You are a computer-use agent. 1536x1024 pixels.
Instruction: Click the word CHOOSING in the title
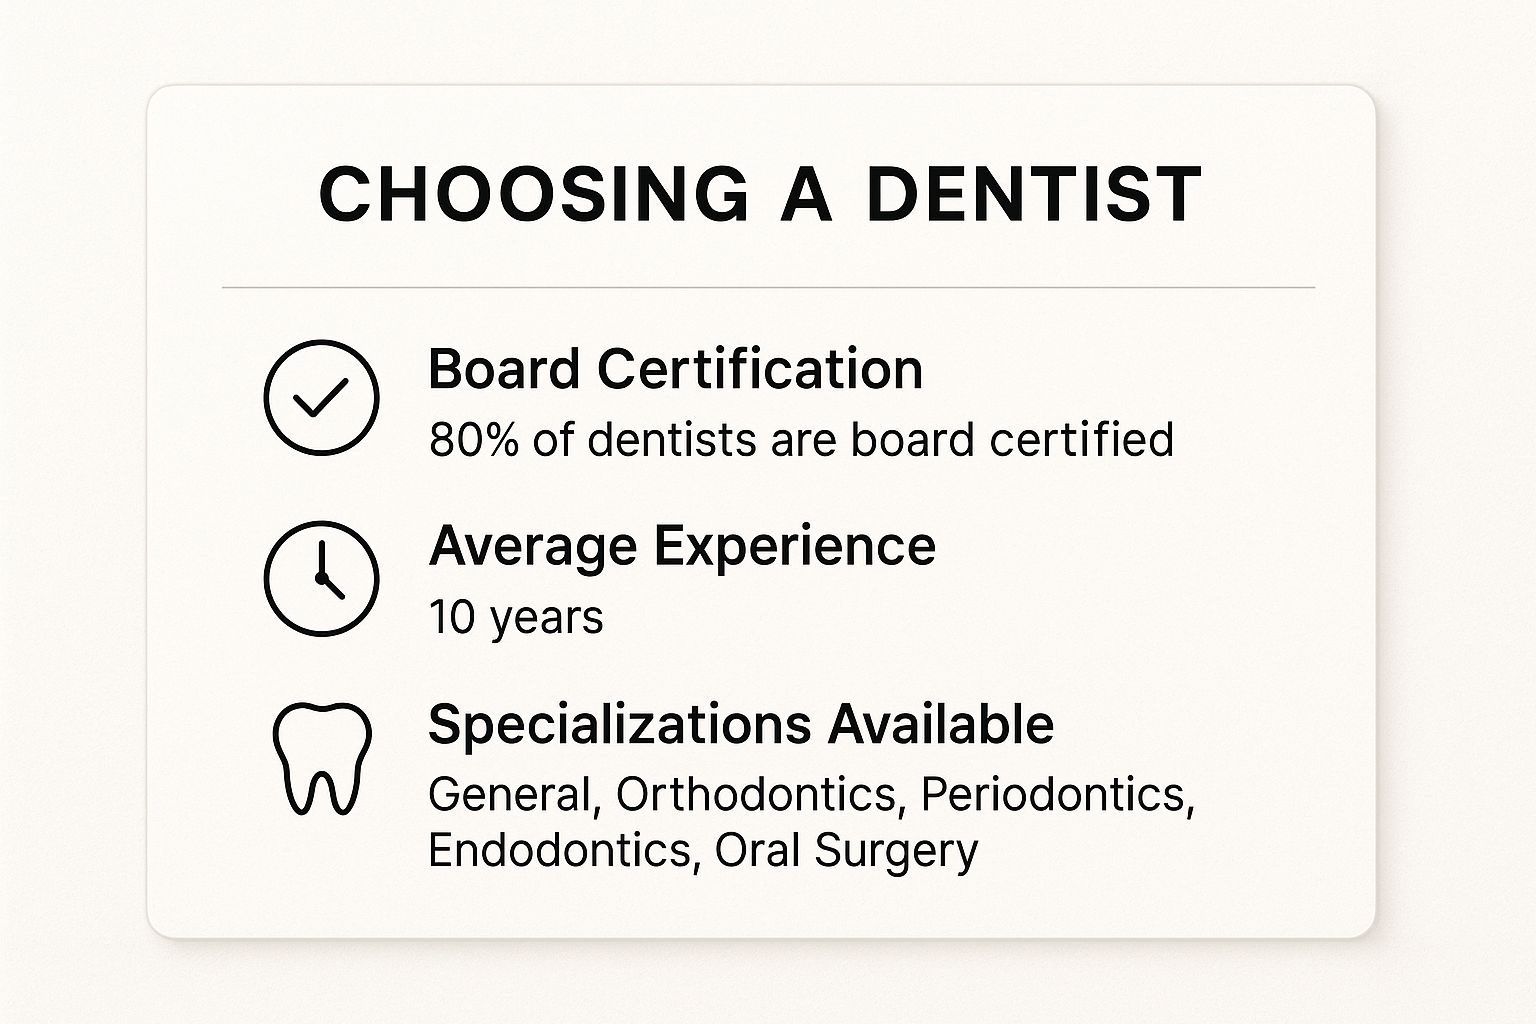534,193
